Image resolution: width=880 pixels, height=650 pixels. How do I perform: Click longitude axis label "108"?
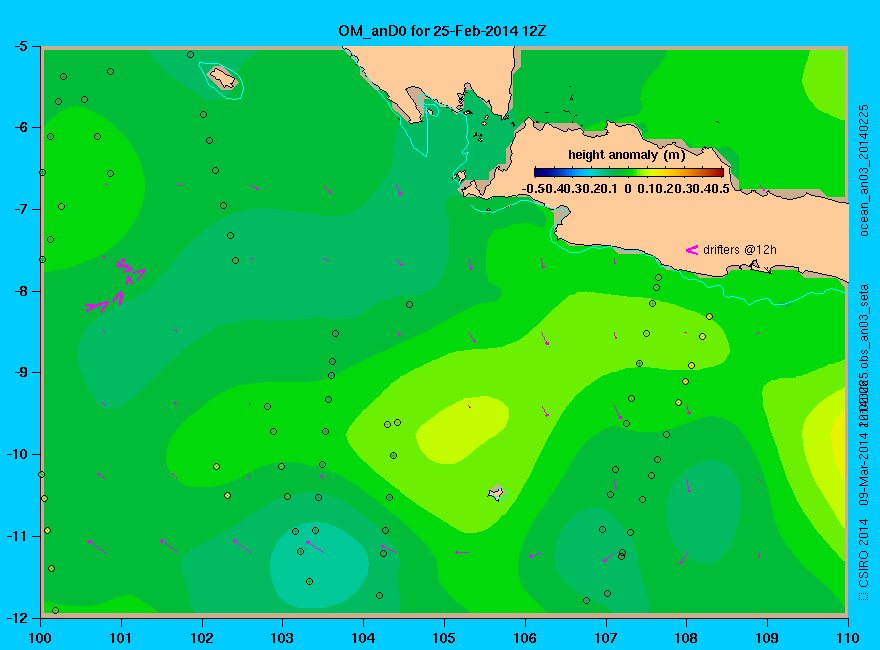coord(686,638)
